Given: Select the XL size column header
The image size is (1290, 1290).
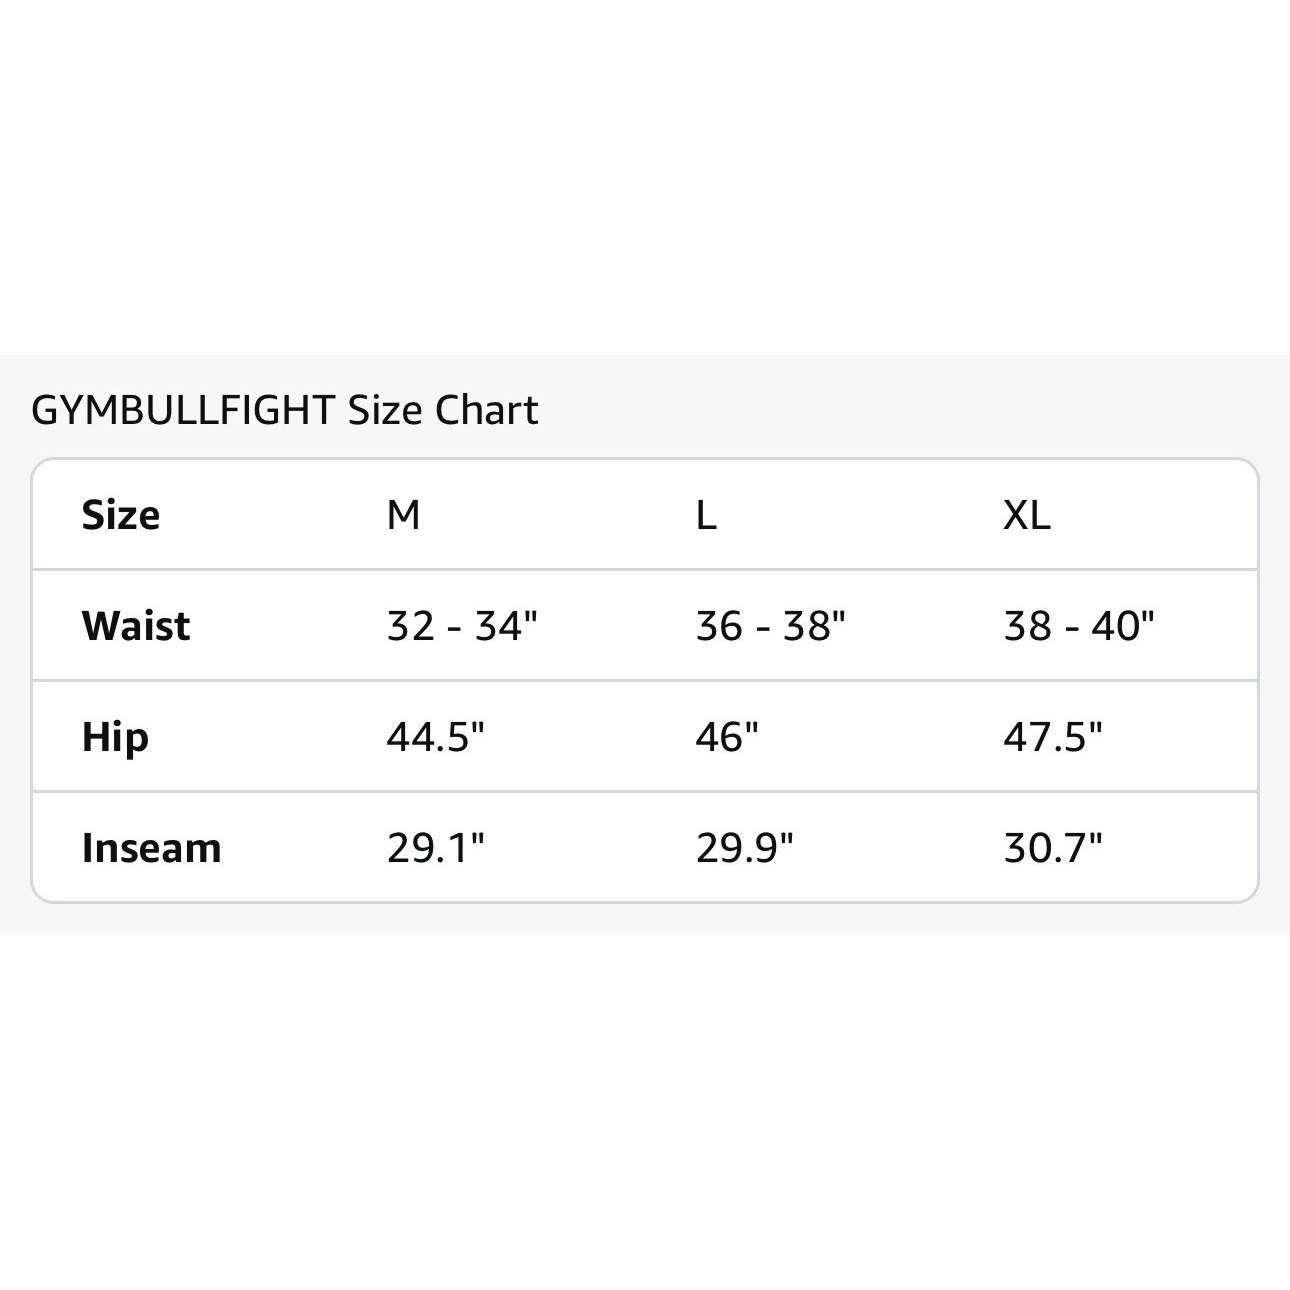Looking at the screenshot, I should pyautogui.click(x=1027, y=515).
